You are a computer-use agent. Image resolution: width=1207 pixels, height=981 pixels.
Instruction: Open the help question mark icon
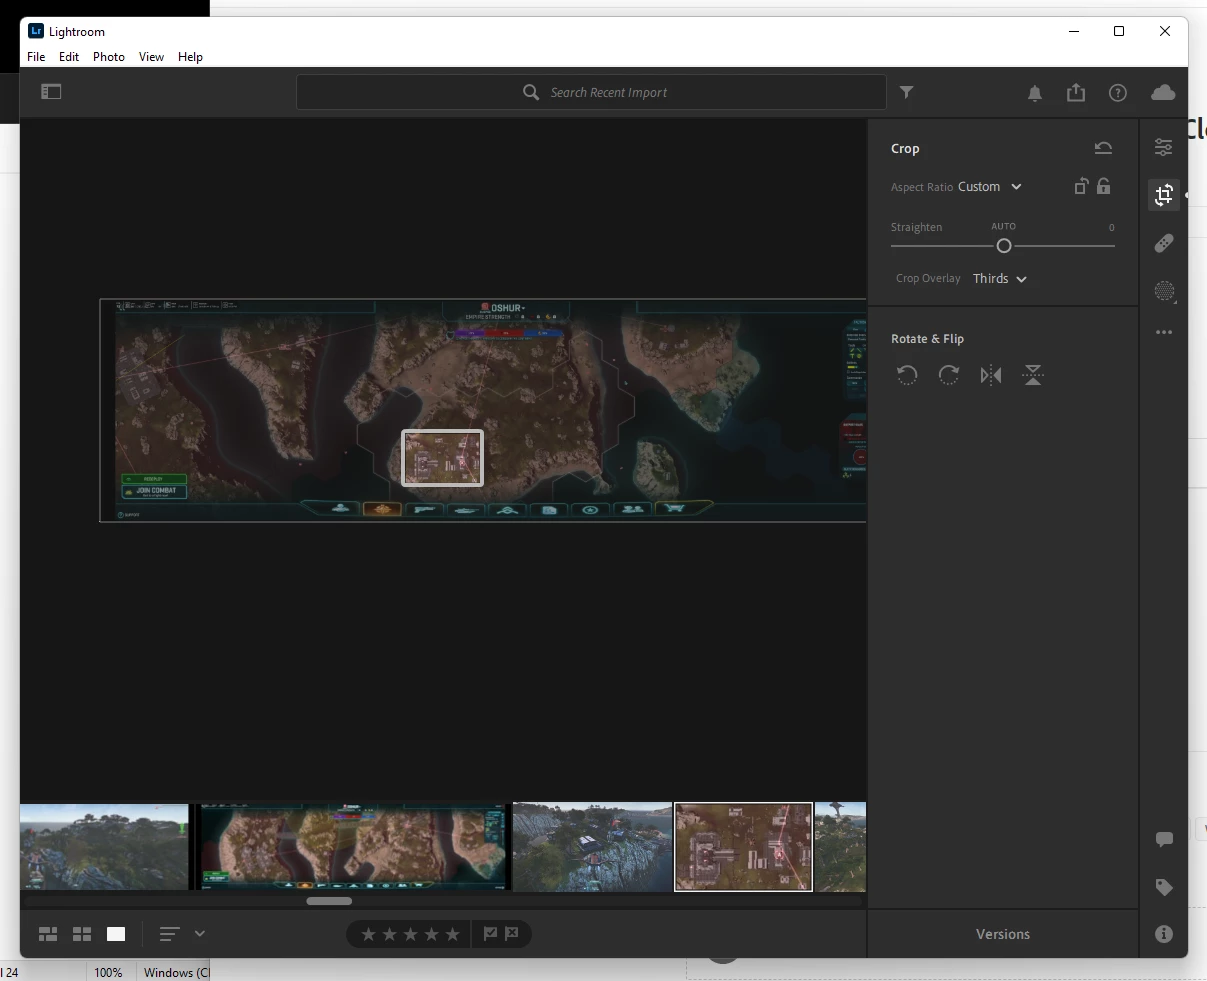point(1118,93)
